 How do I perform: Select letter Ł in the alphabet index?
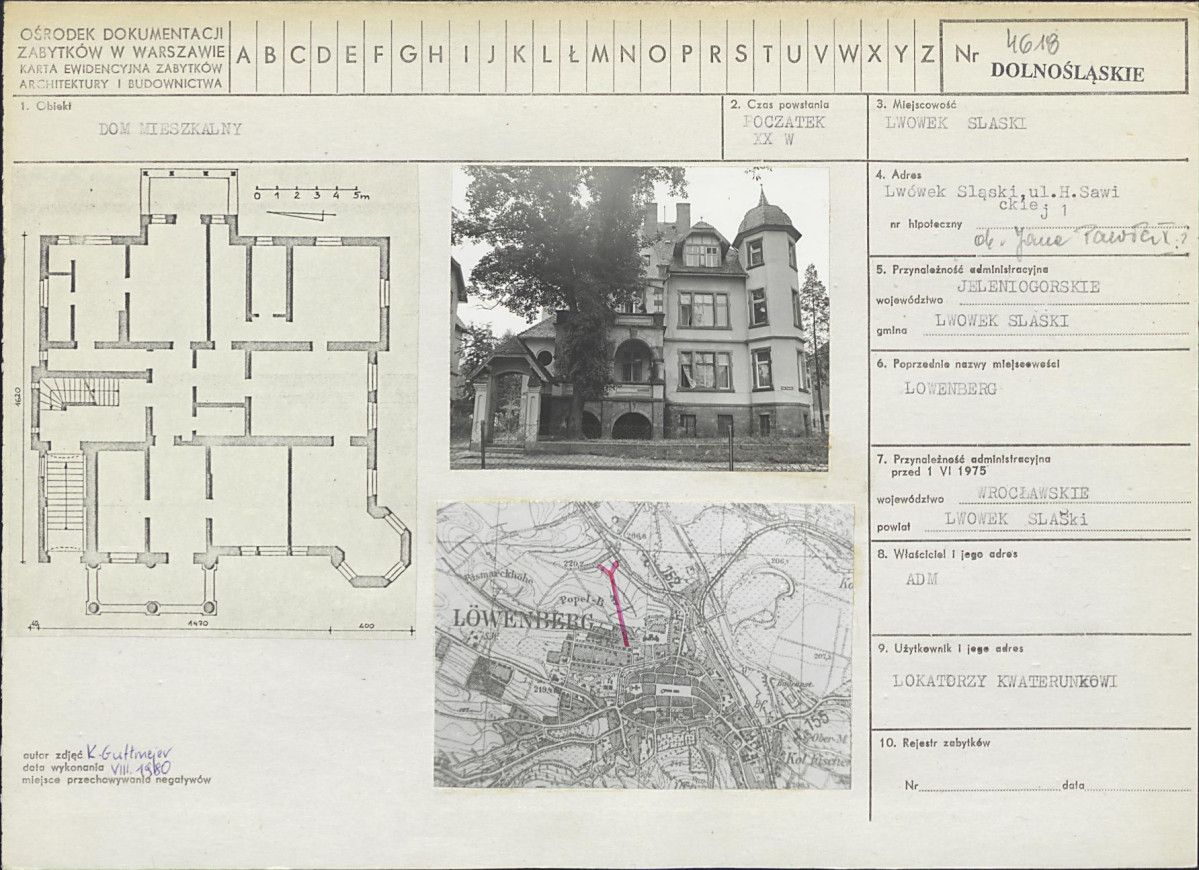tap(572, 55)
